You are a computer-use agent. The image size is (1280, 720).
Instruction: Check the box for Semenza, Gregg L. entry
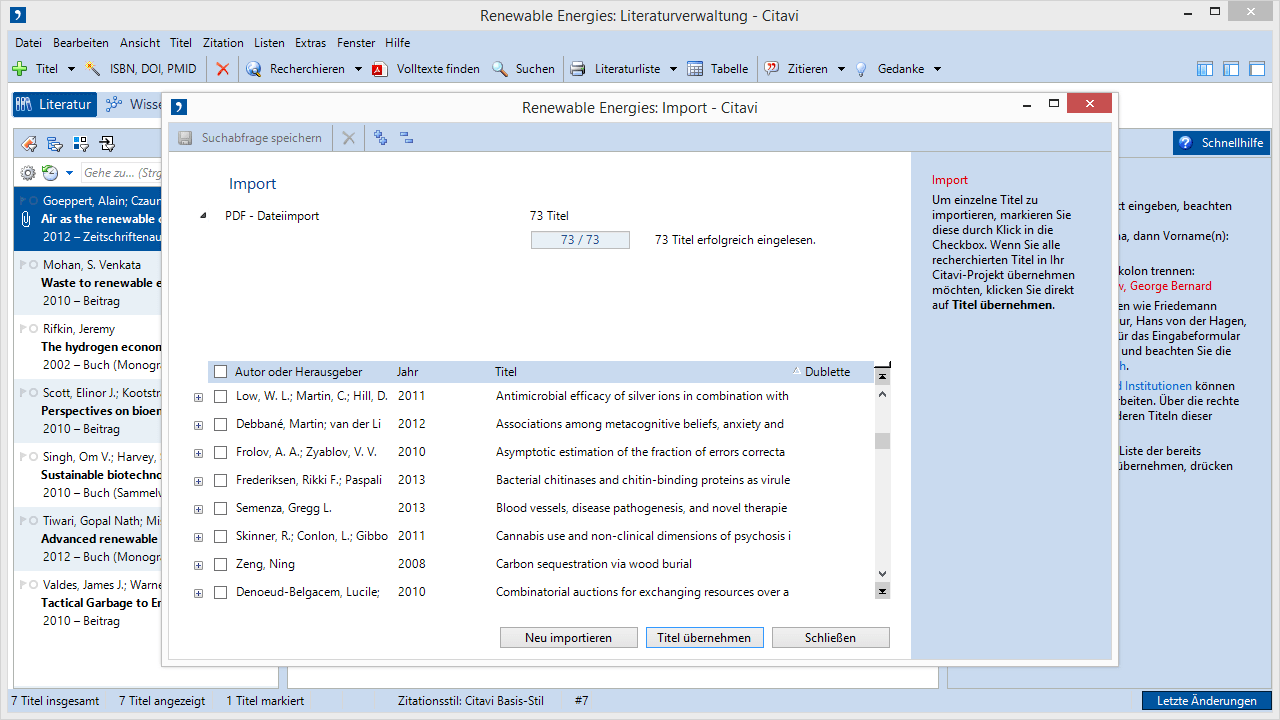tap(221, 509)
